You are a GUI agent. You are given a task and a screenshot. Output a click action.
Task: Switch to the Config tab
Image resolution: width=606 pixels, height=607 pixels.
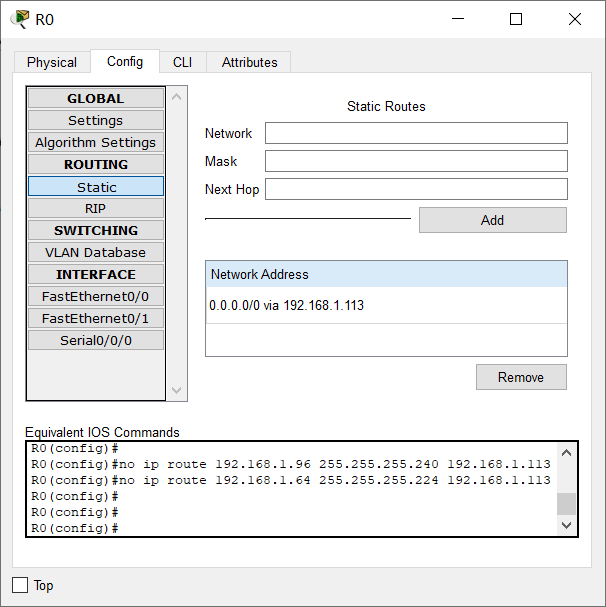coord(125,61)
